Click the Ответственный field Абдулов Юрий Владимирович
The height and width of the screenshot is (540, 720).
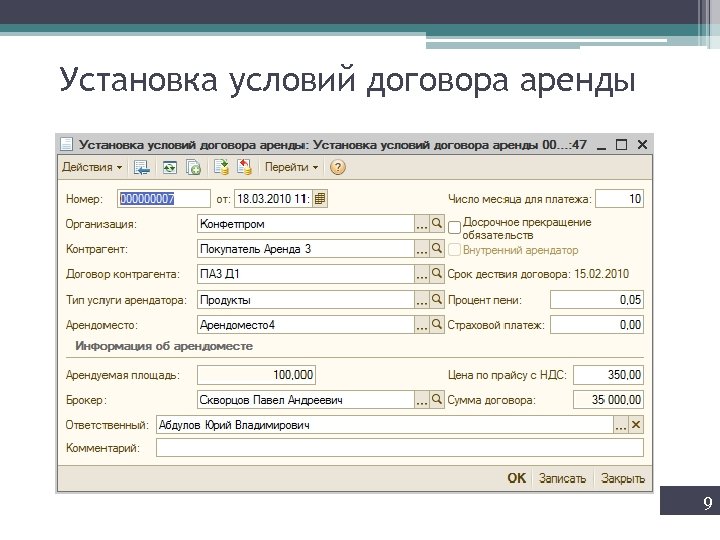coord(385,425)
